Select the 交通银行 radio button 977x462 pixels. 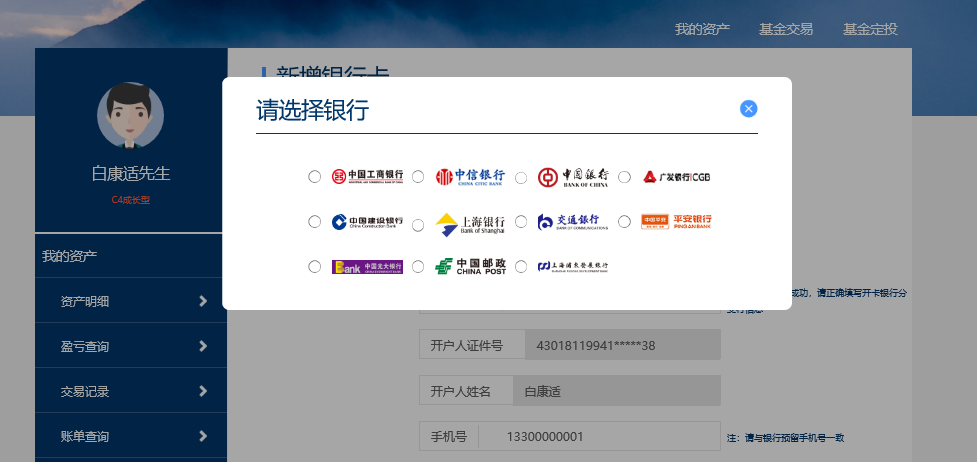pyautogui.click(x=521, y=221)
